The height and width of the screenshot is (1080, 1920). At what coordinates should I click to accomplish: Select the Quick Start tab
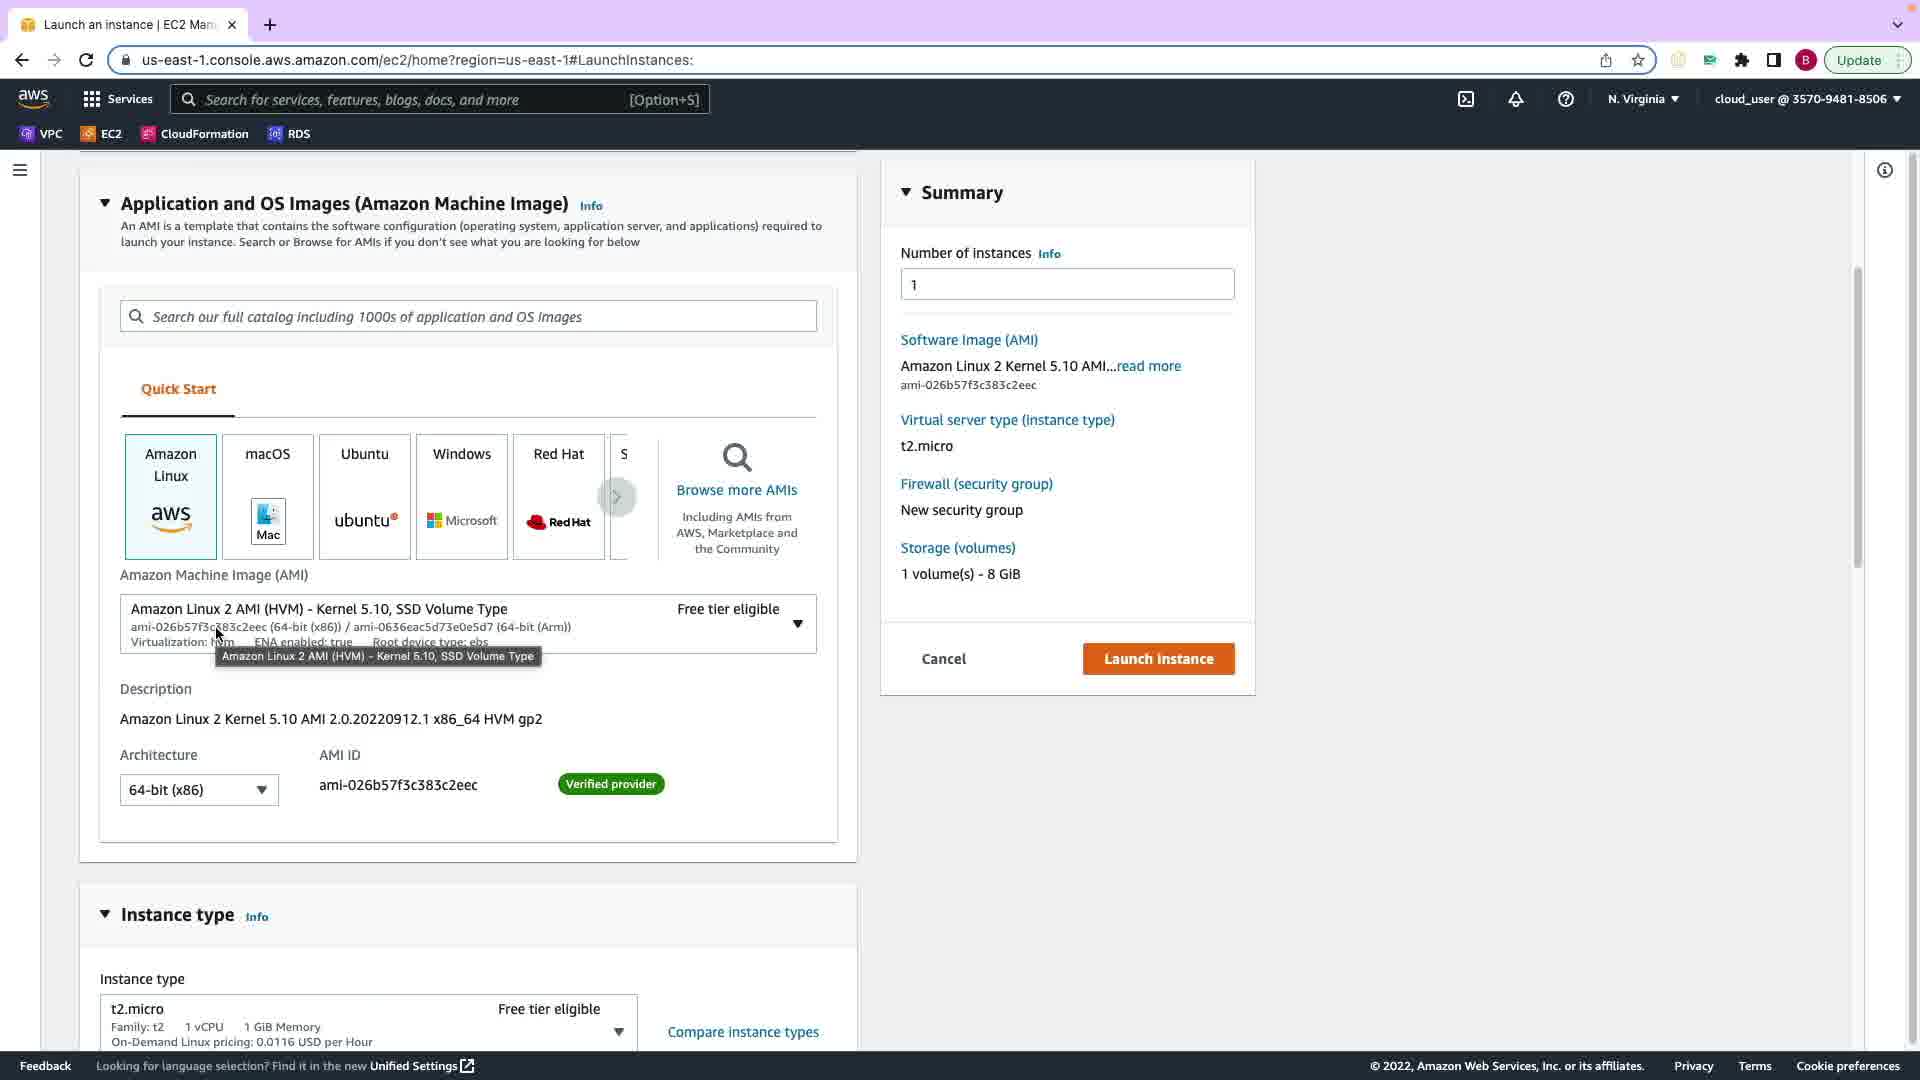178,389
